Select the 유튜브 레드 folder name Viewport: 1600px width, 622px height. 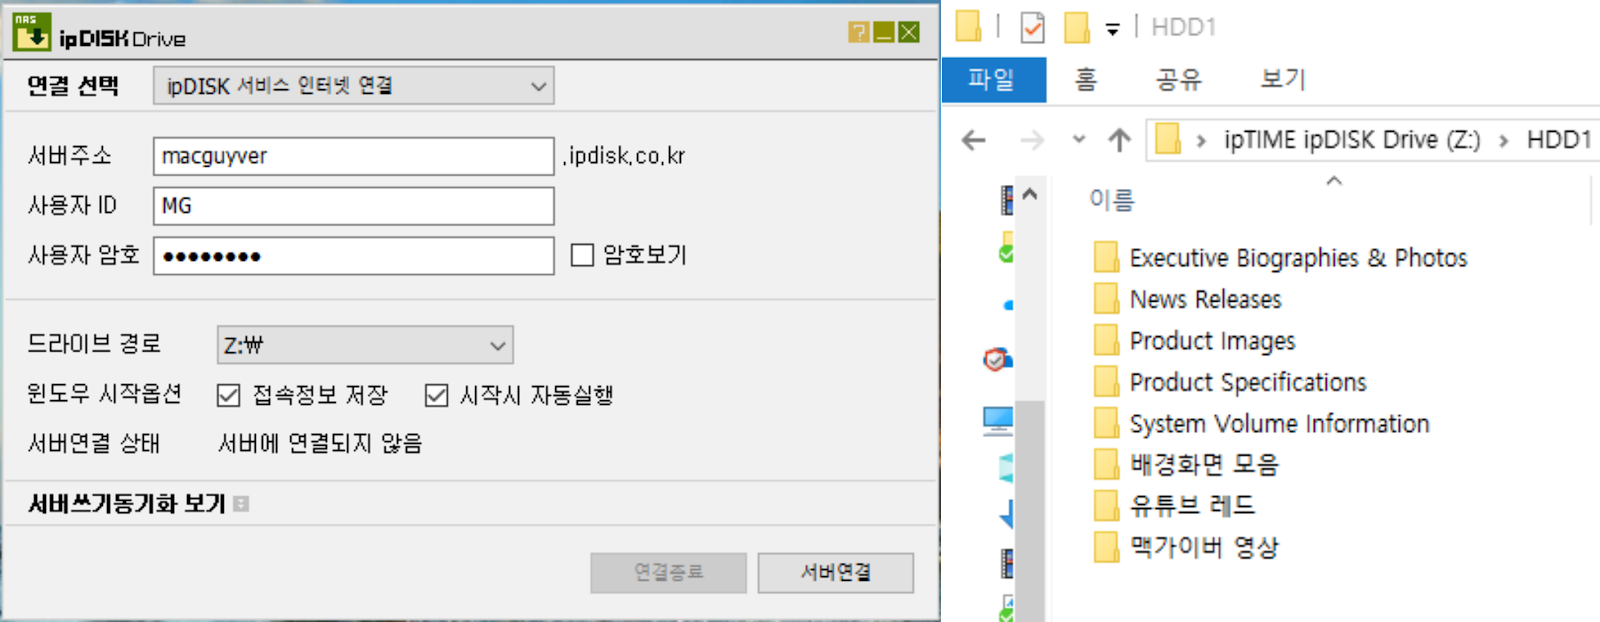tap(1192, 505)
